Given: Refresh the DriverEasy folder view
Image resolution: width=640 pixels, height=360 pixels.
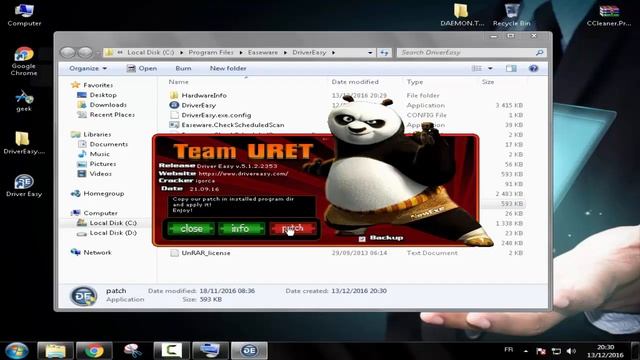Looking at the screenshot, I should 384,53.
